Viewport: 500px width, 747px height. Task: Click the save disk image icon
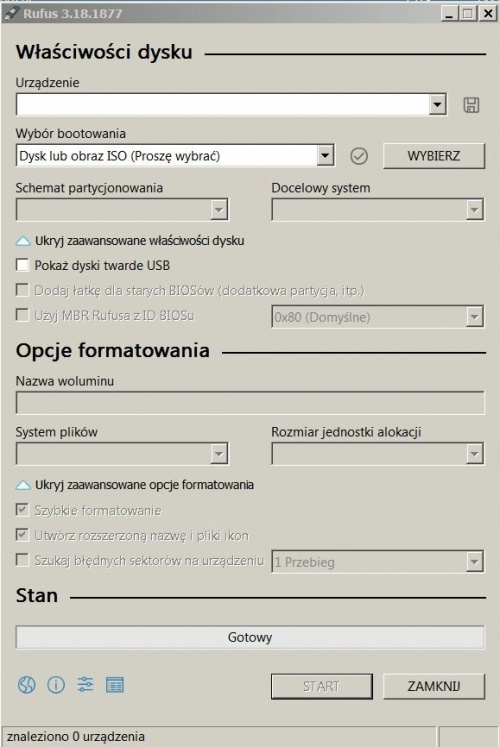[x=471, y=105]
